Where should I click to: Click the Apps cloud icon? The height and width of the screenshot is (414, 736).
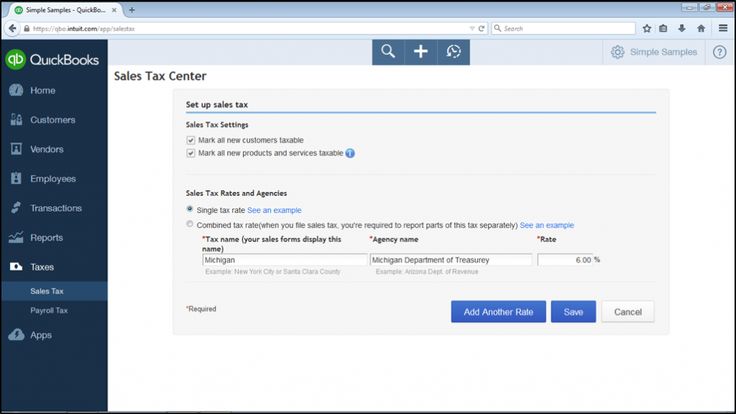pyautogui.click(x=16, y=335)
